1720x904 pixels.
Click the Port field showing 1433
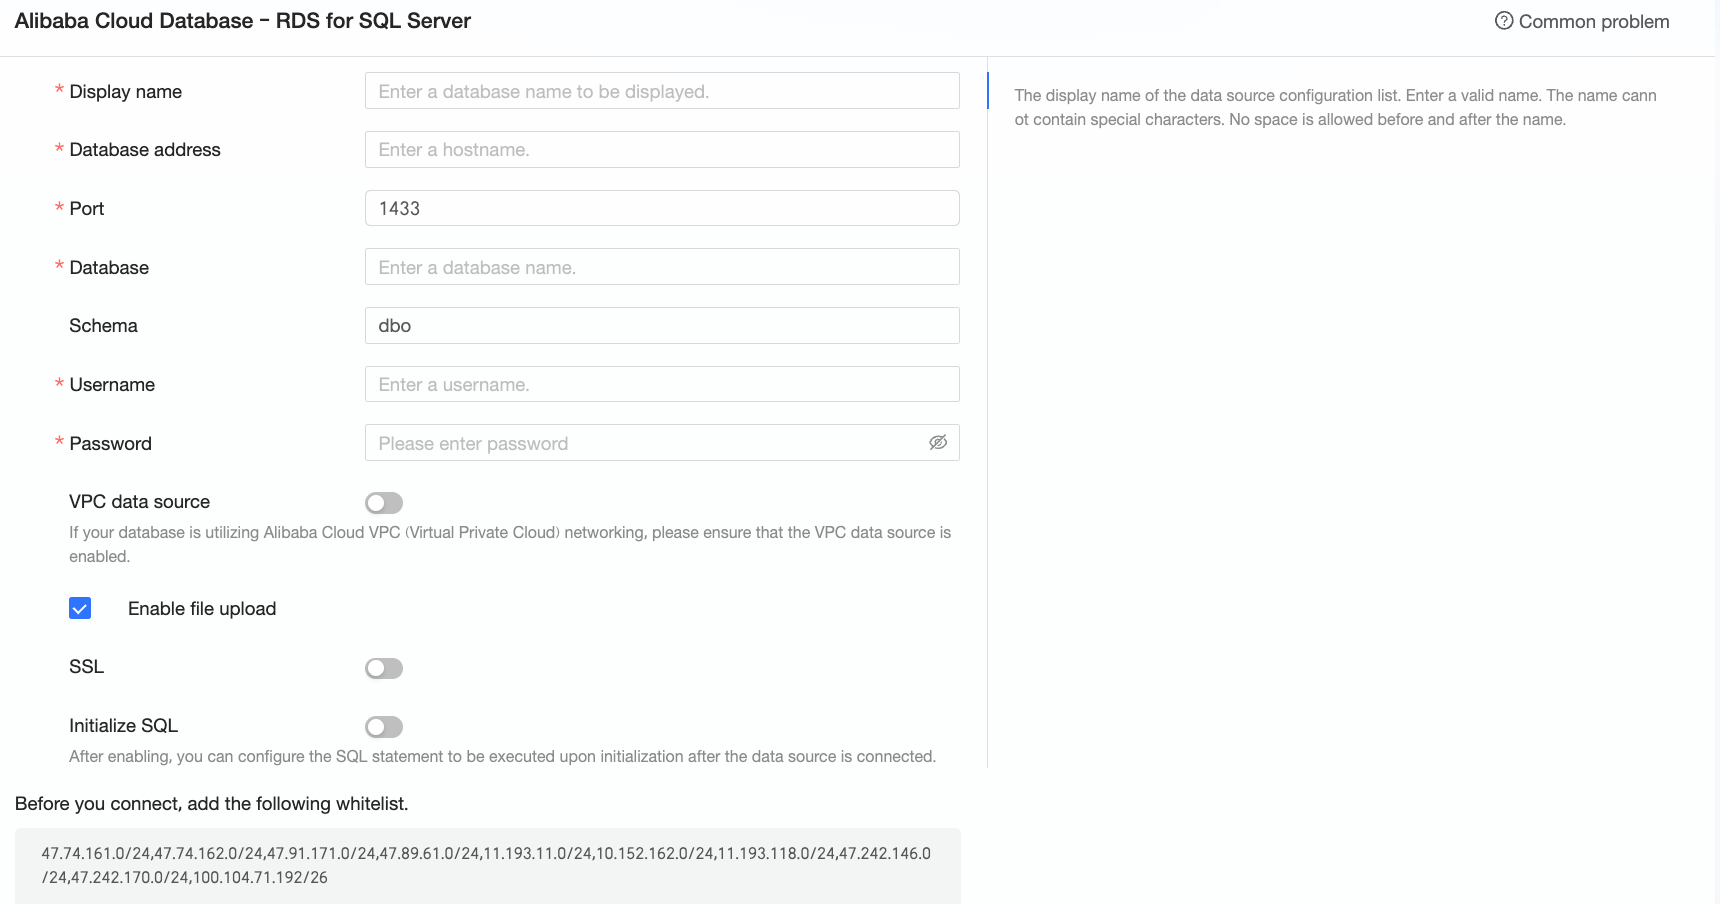pos(662,208)
